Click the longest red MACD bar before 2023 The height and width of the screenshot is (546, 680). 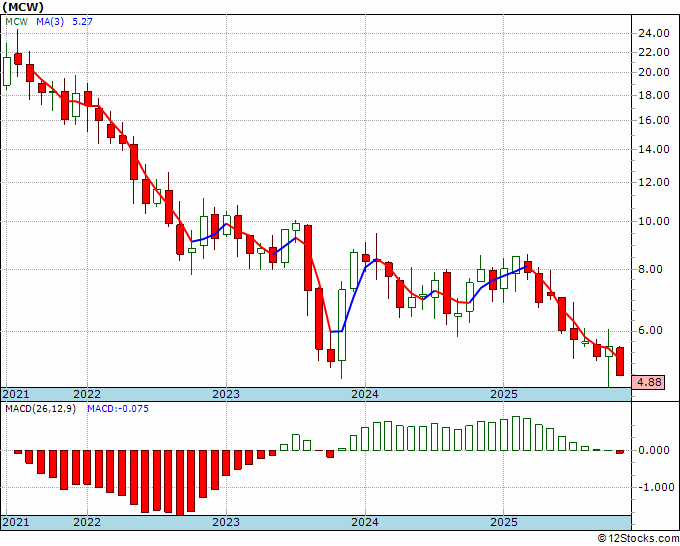point(180,483)
